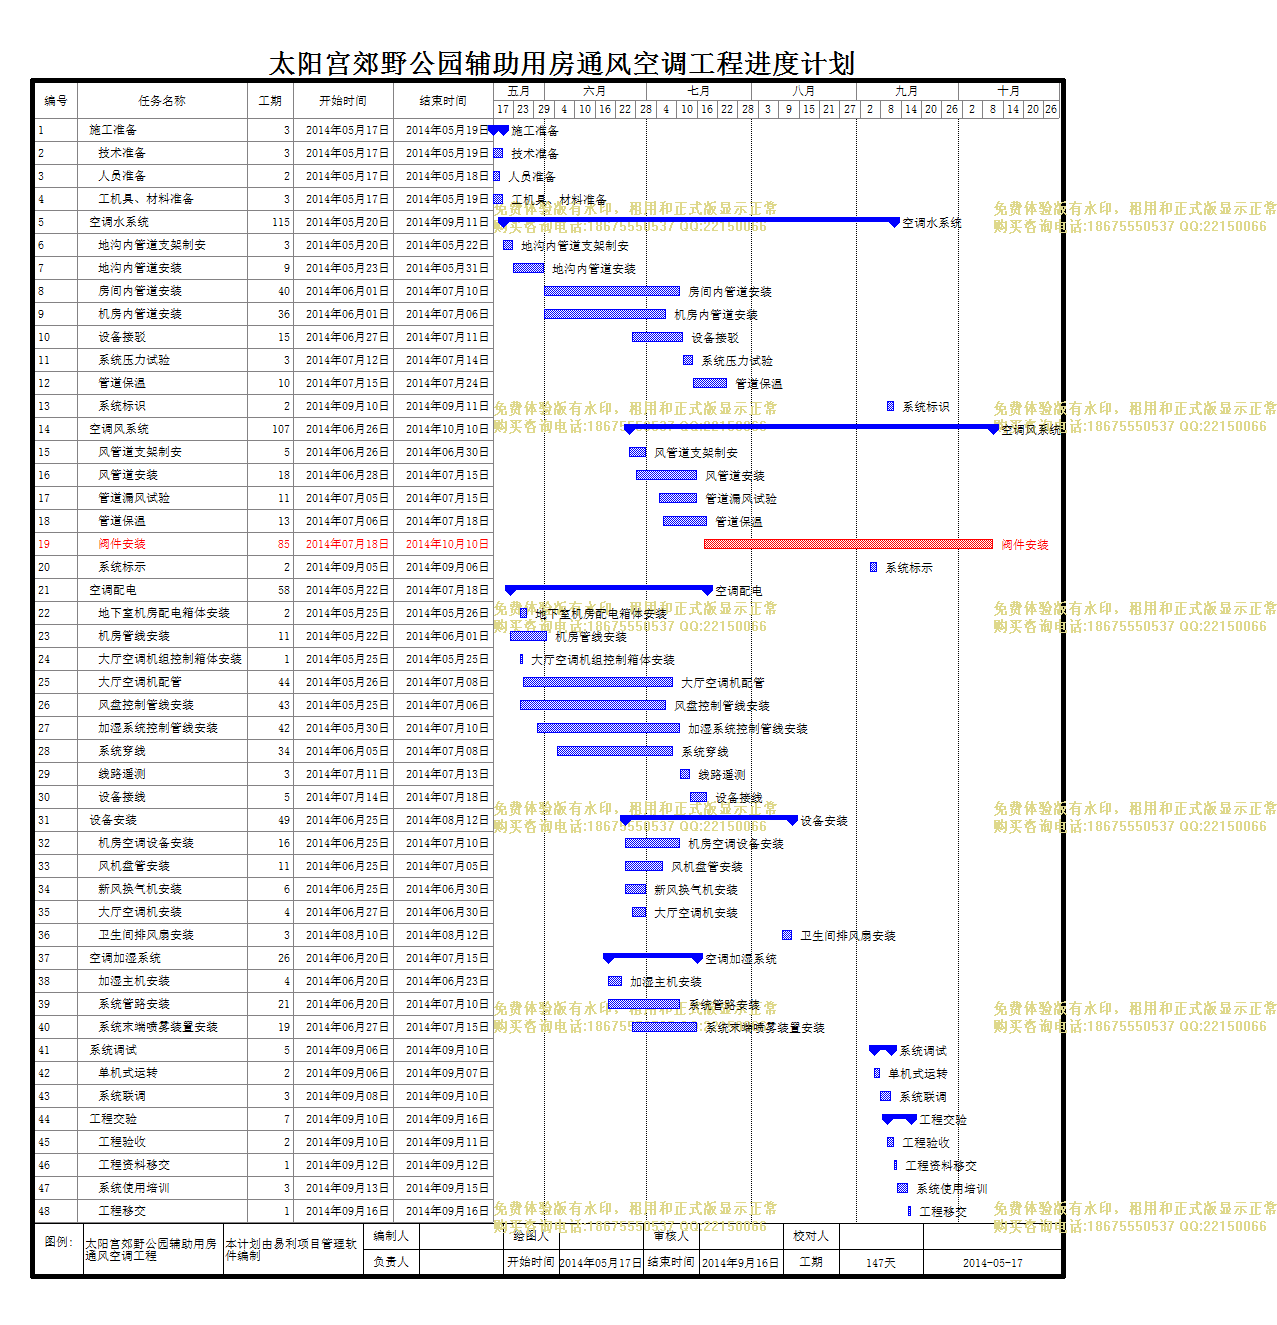Click the 校对人 footer label
The image size is (1277, 1325).
811,1236
